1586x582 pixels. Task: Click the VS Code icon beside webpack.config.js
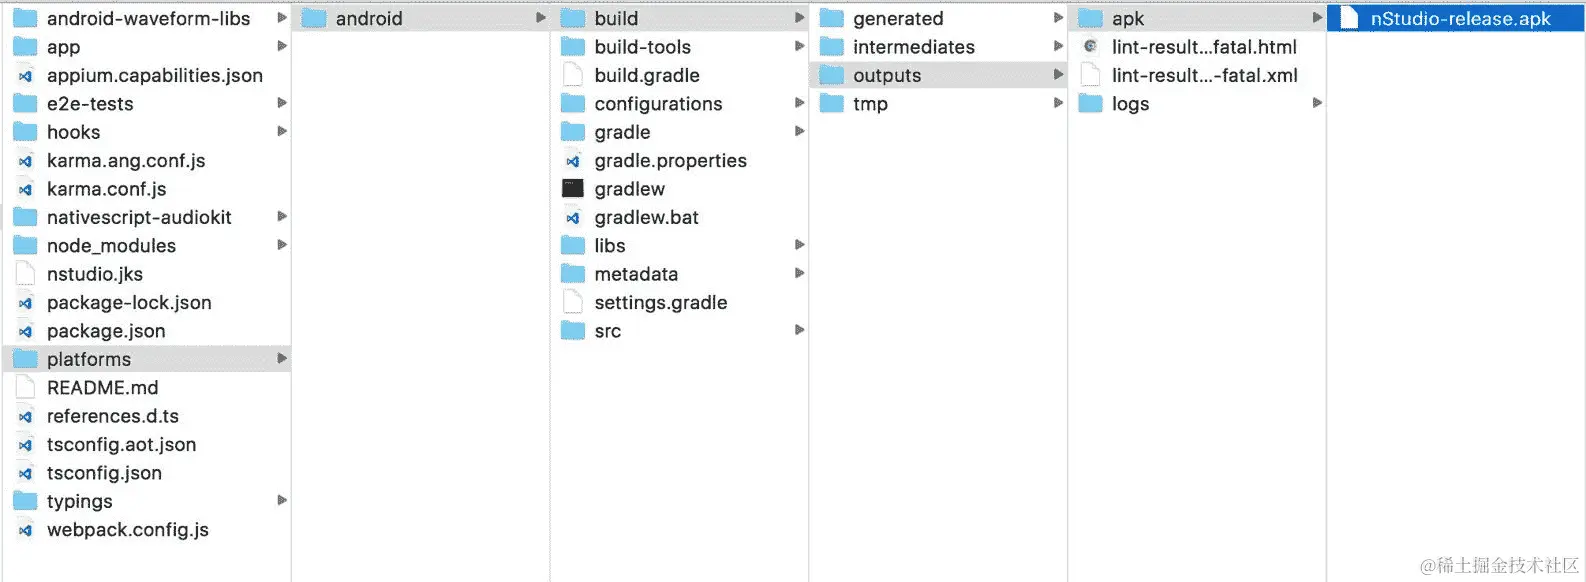26,530
